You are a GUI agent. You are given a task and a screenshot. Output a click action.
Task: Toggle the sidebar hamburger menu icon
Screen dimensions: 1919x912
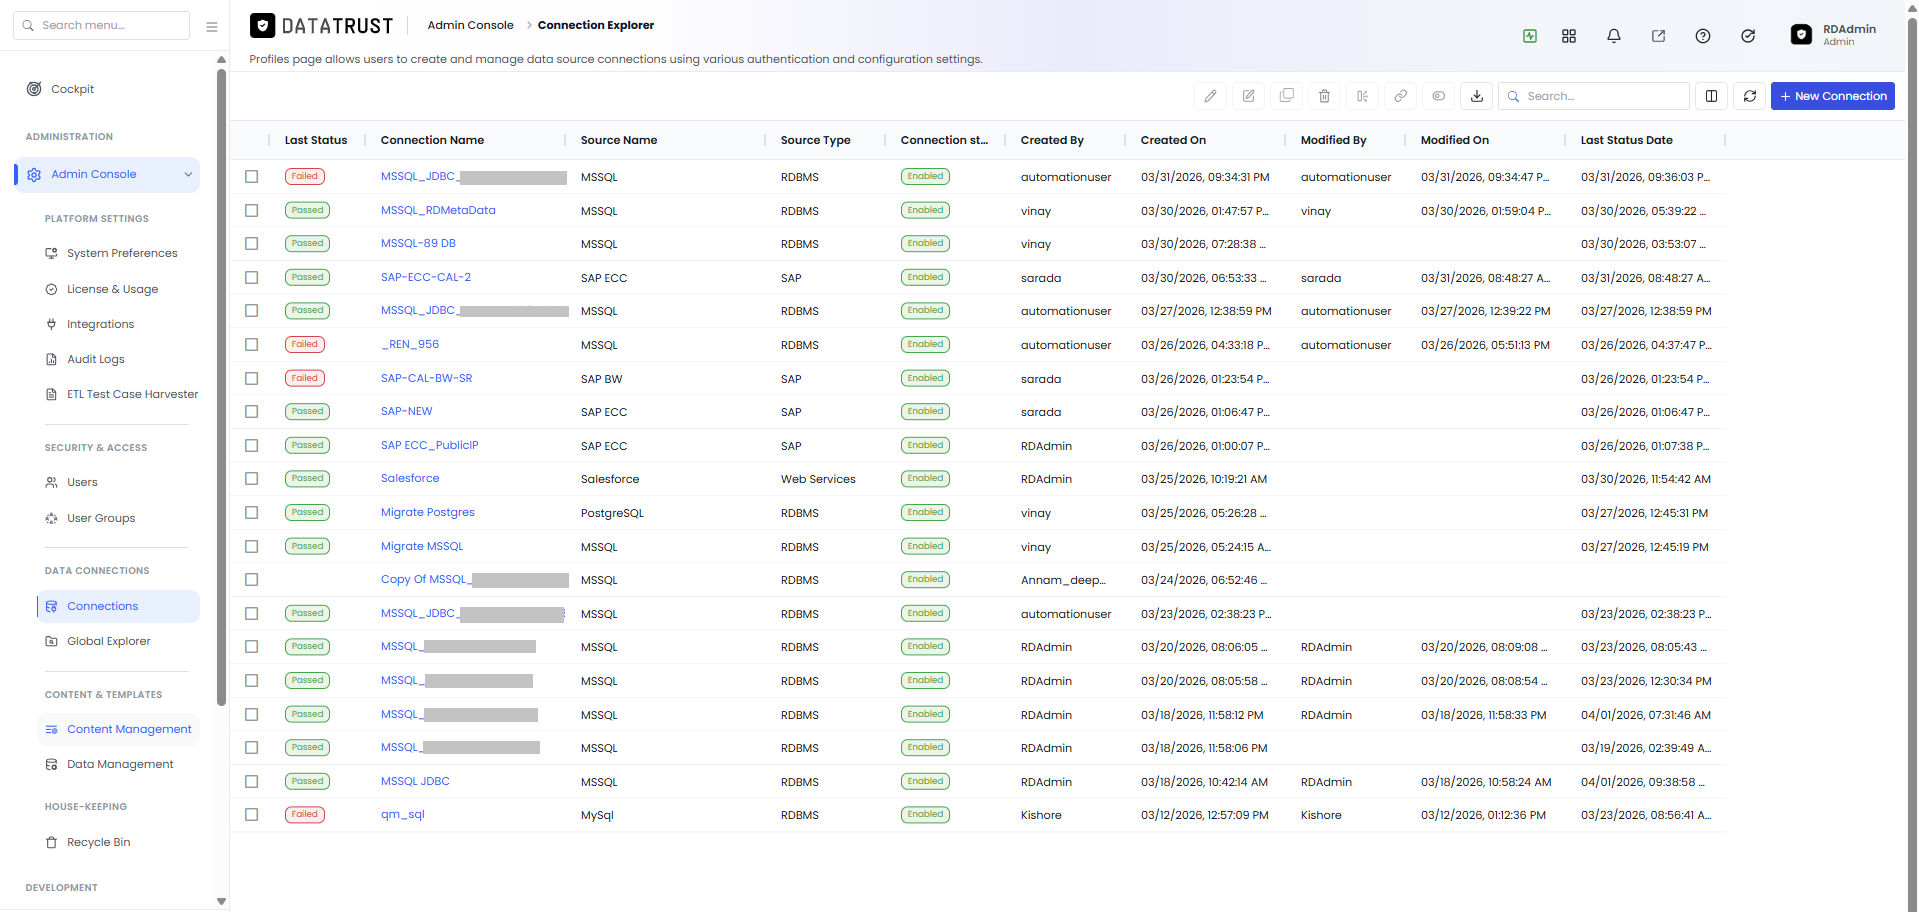211,26
